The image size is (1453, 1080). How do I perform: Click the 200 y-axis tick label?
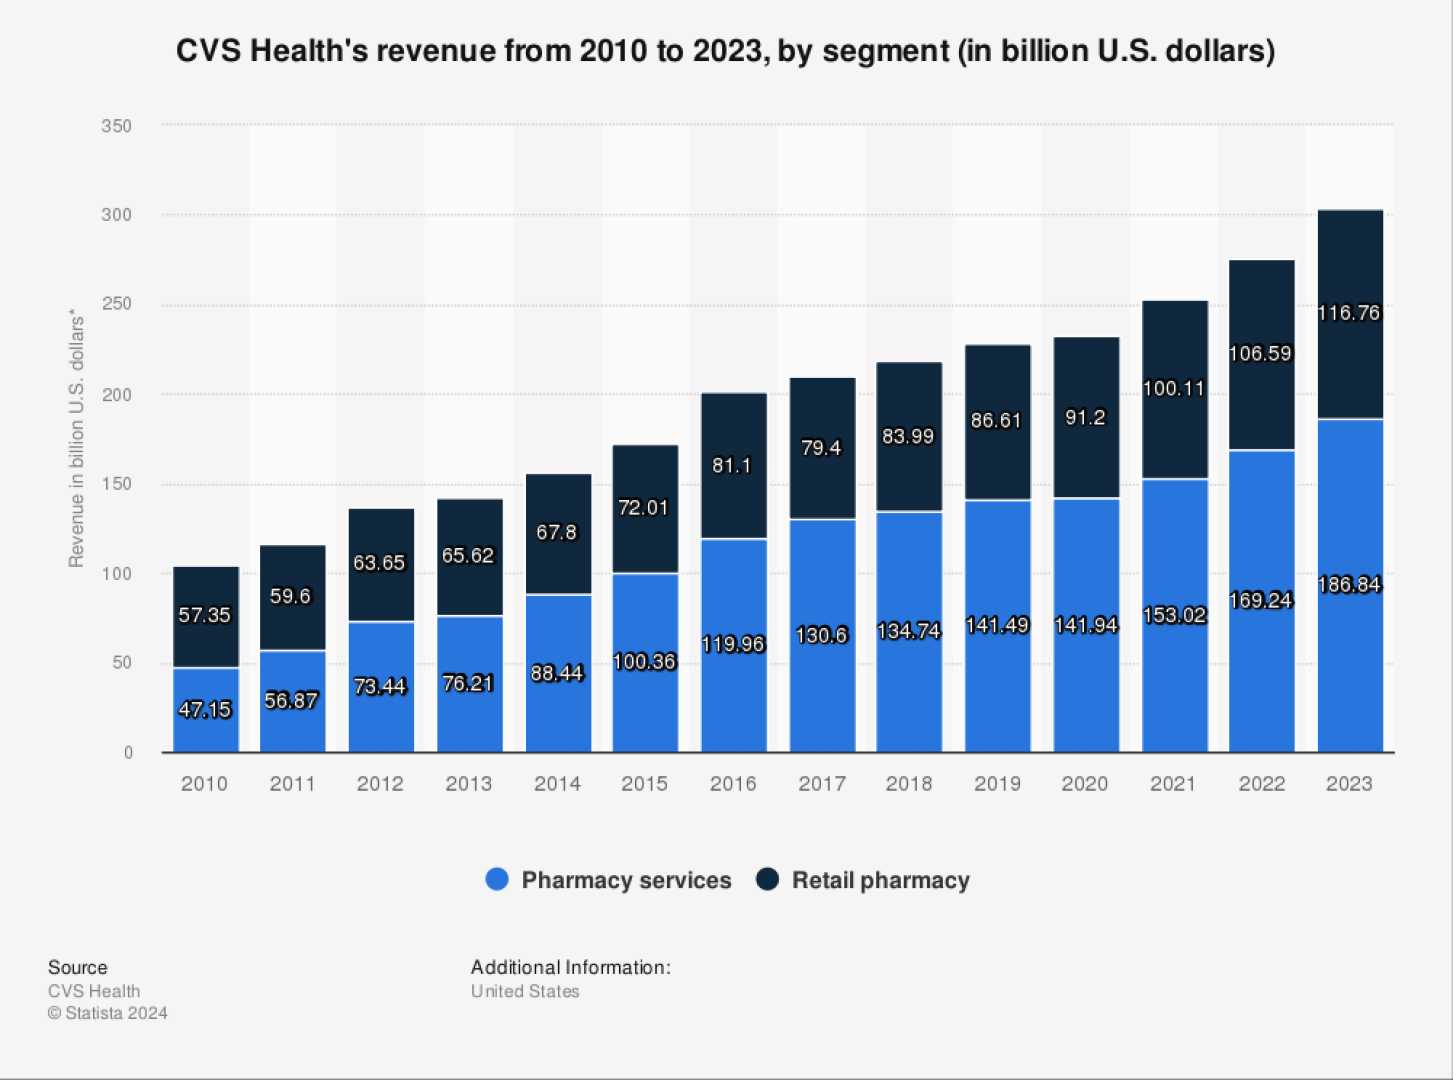point(116,394)
